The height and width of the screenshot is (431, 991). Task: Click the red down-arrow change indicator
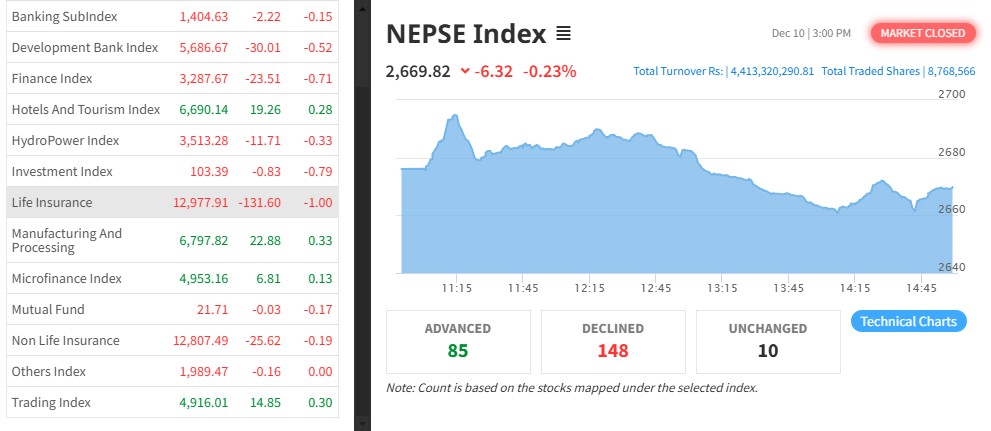click(466, 71)
